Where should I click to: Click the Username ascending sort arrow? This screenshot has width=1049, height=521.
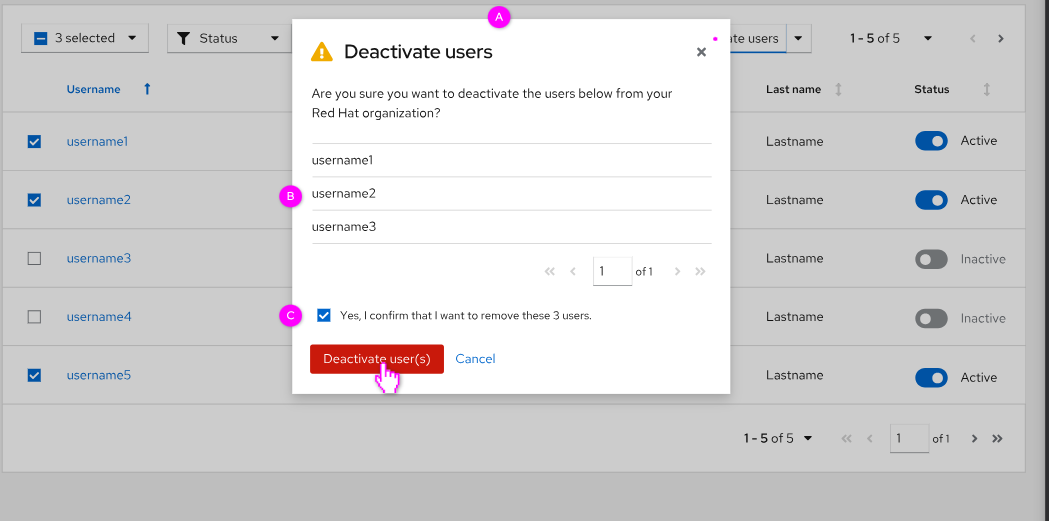147,89
